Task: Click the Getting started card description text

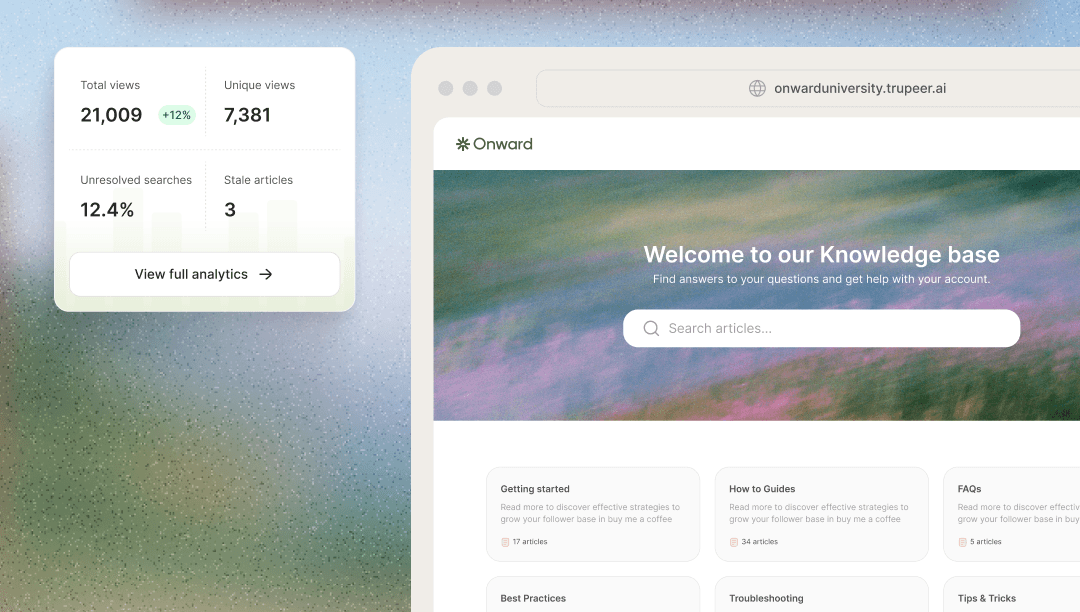Action: pyautogui.click(x=590, y=513)
